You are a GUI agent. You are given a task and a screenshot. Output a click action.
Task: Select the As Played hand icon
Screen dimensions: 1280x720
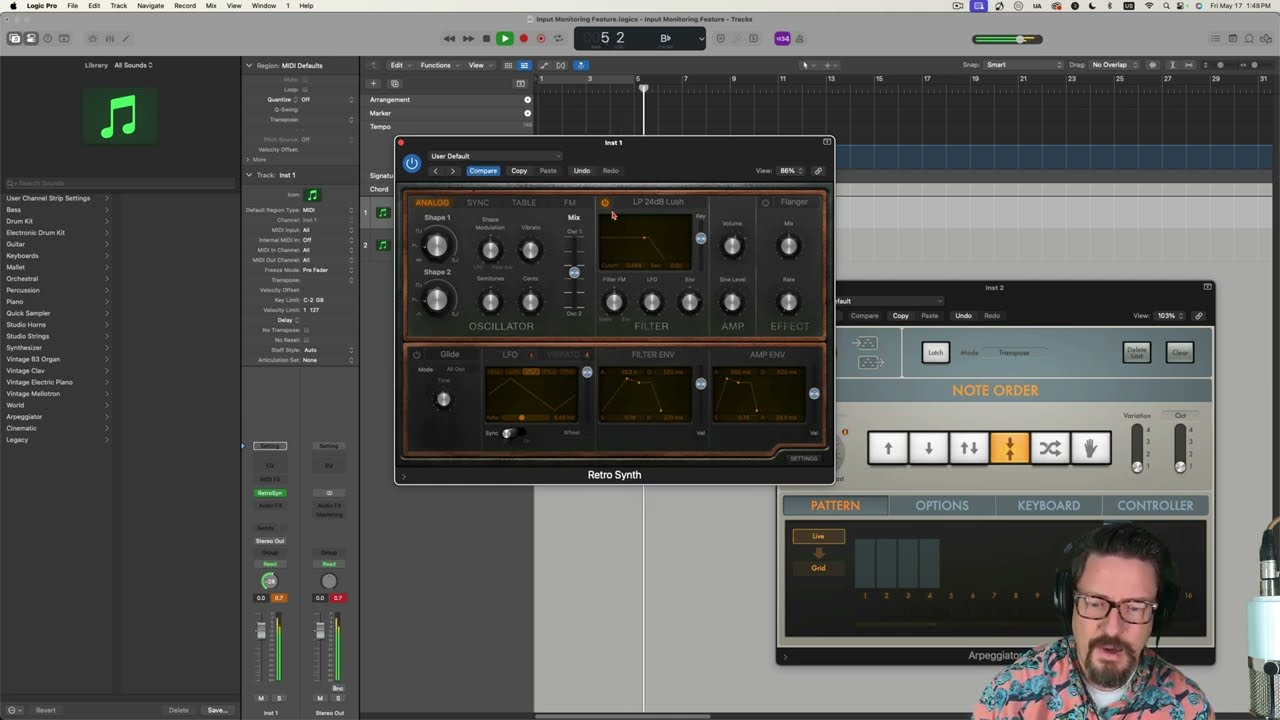pyautogui.click(x=1090, y=448)
